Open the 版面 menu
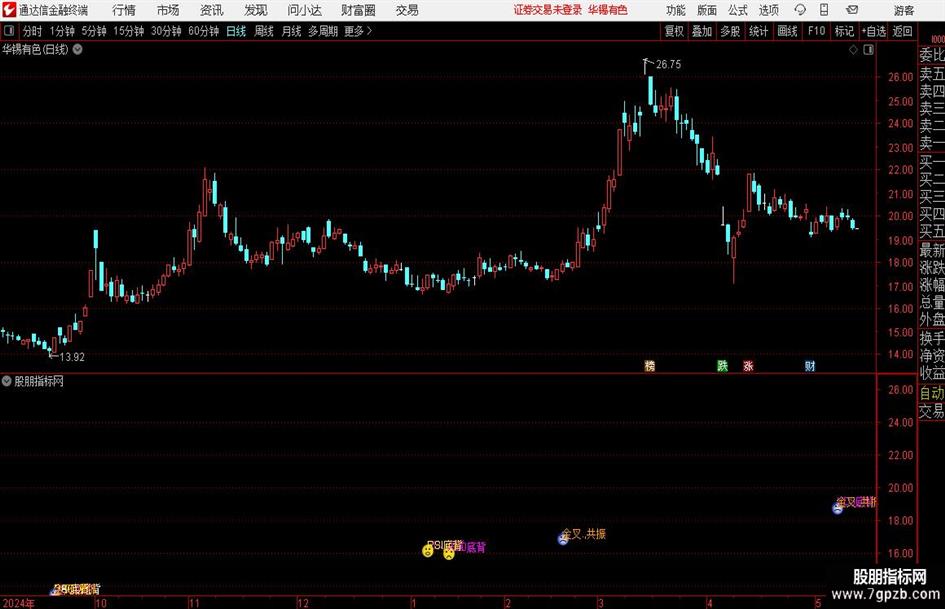Screen dimensions: 945x609 (x=707, y=10)
